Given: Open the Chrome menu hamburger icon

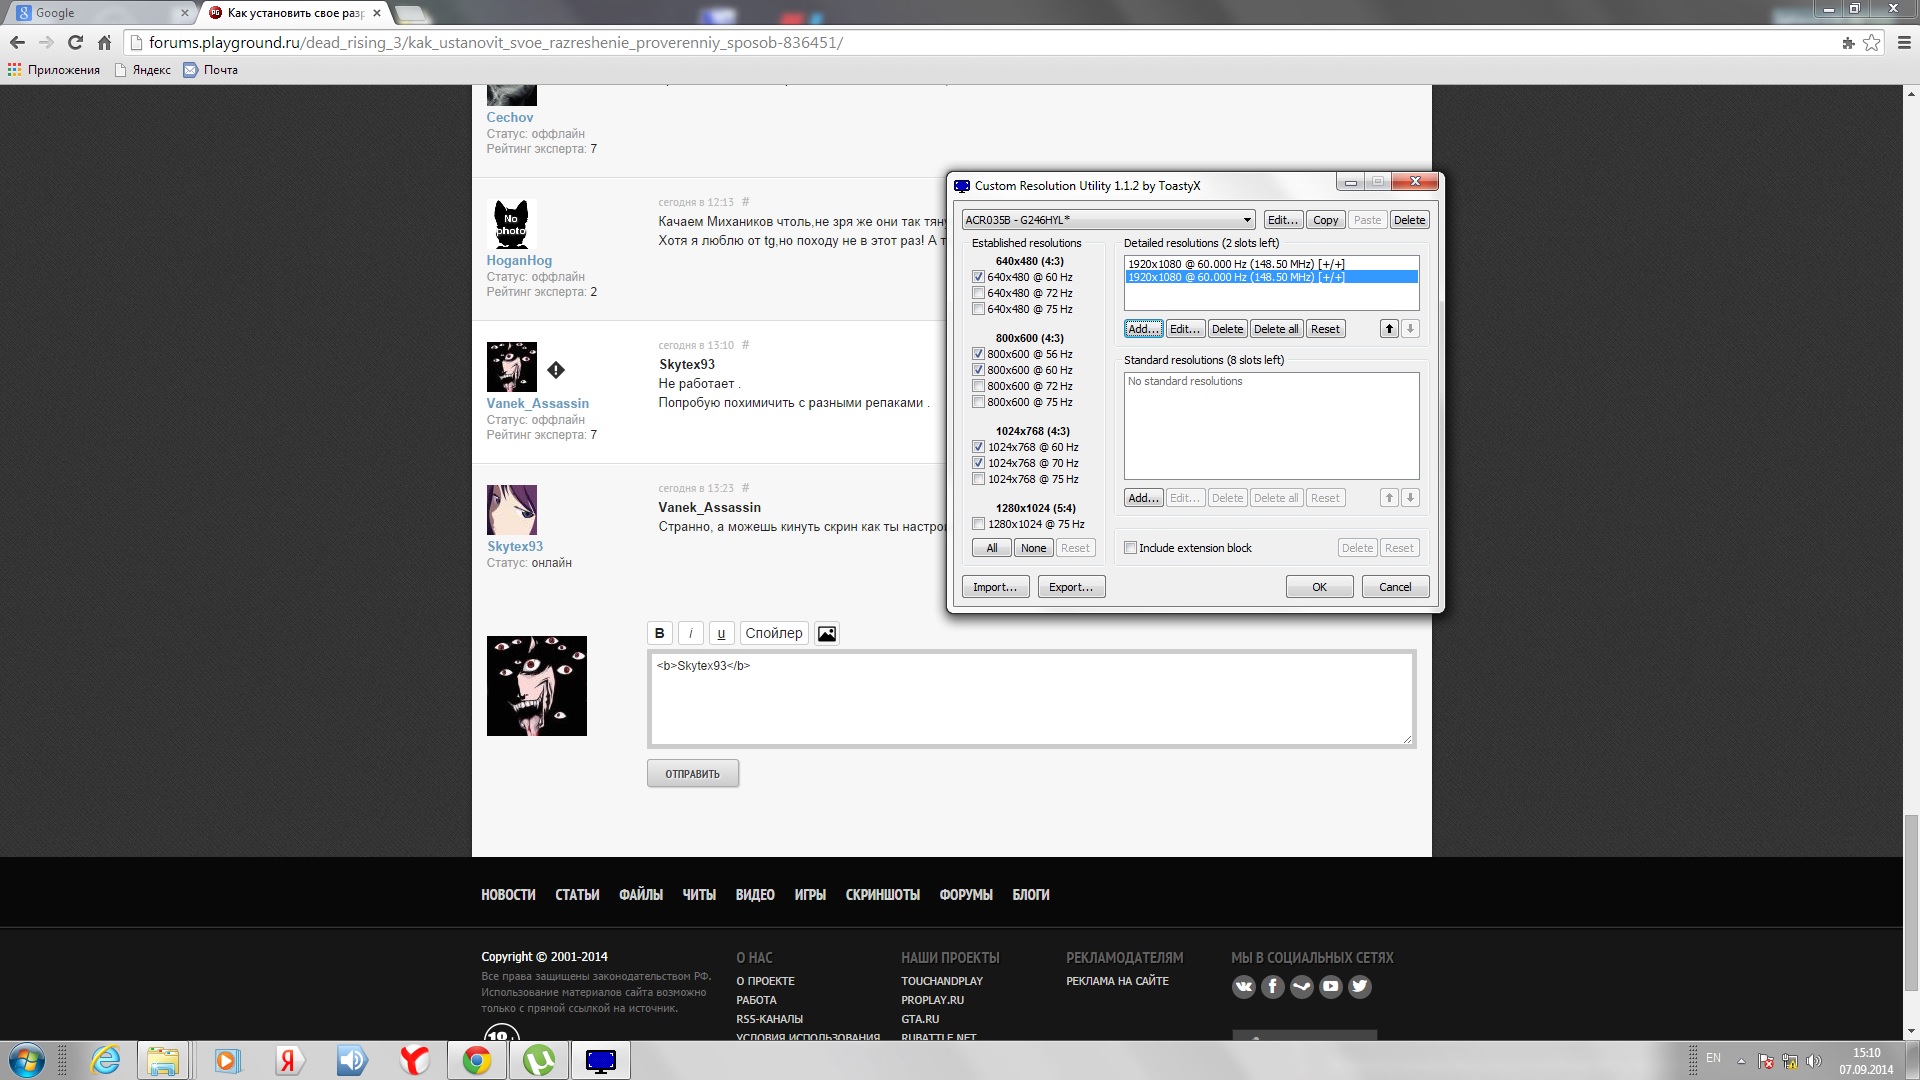Looking at the screenshot, I should point(1904,43).
